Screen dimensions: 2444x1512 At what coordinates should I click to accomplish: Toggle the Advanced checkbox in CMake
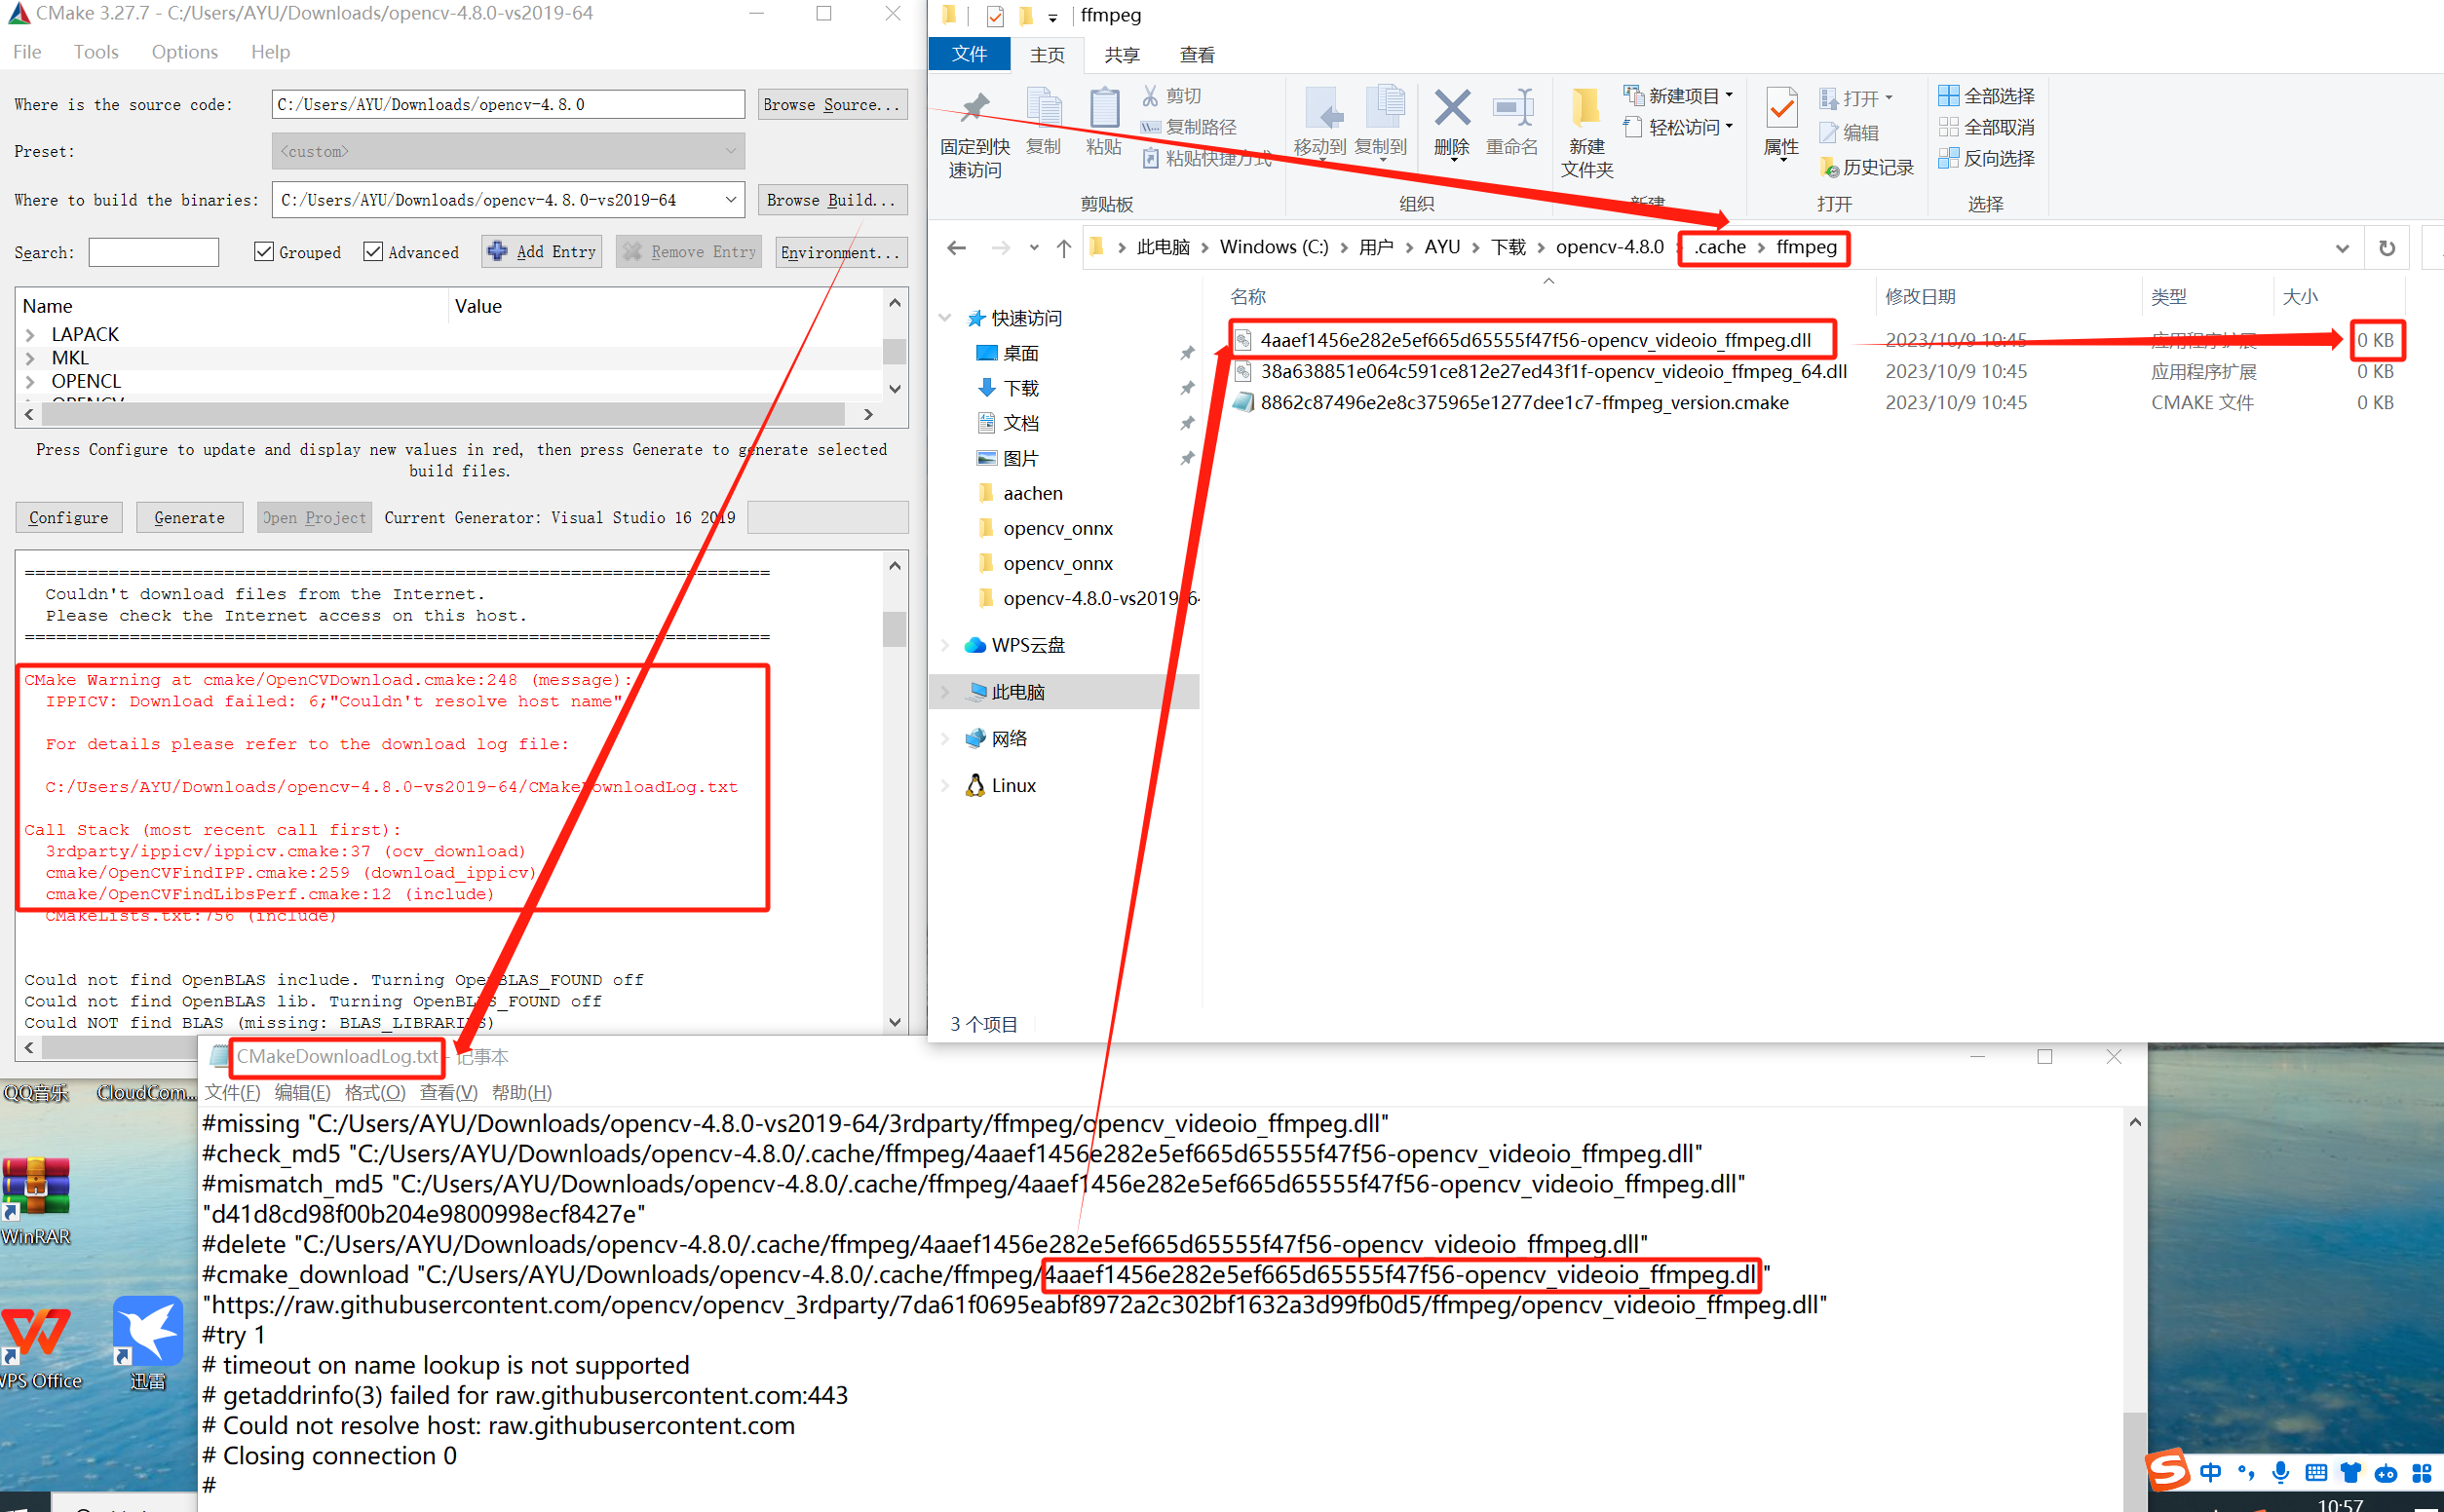click(x=373, y=252)
